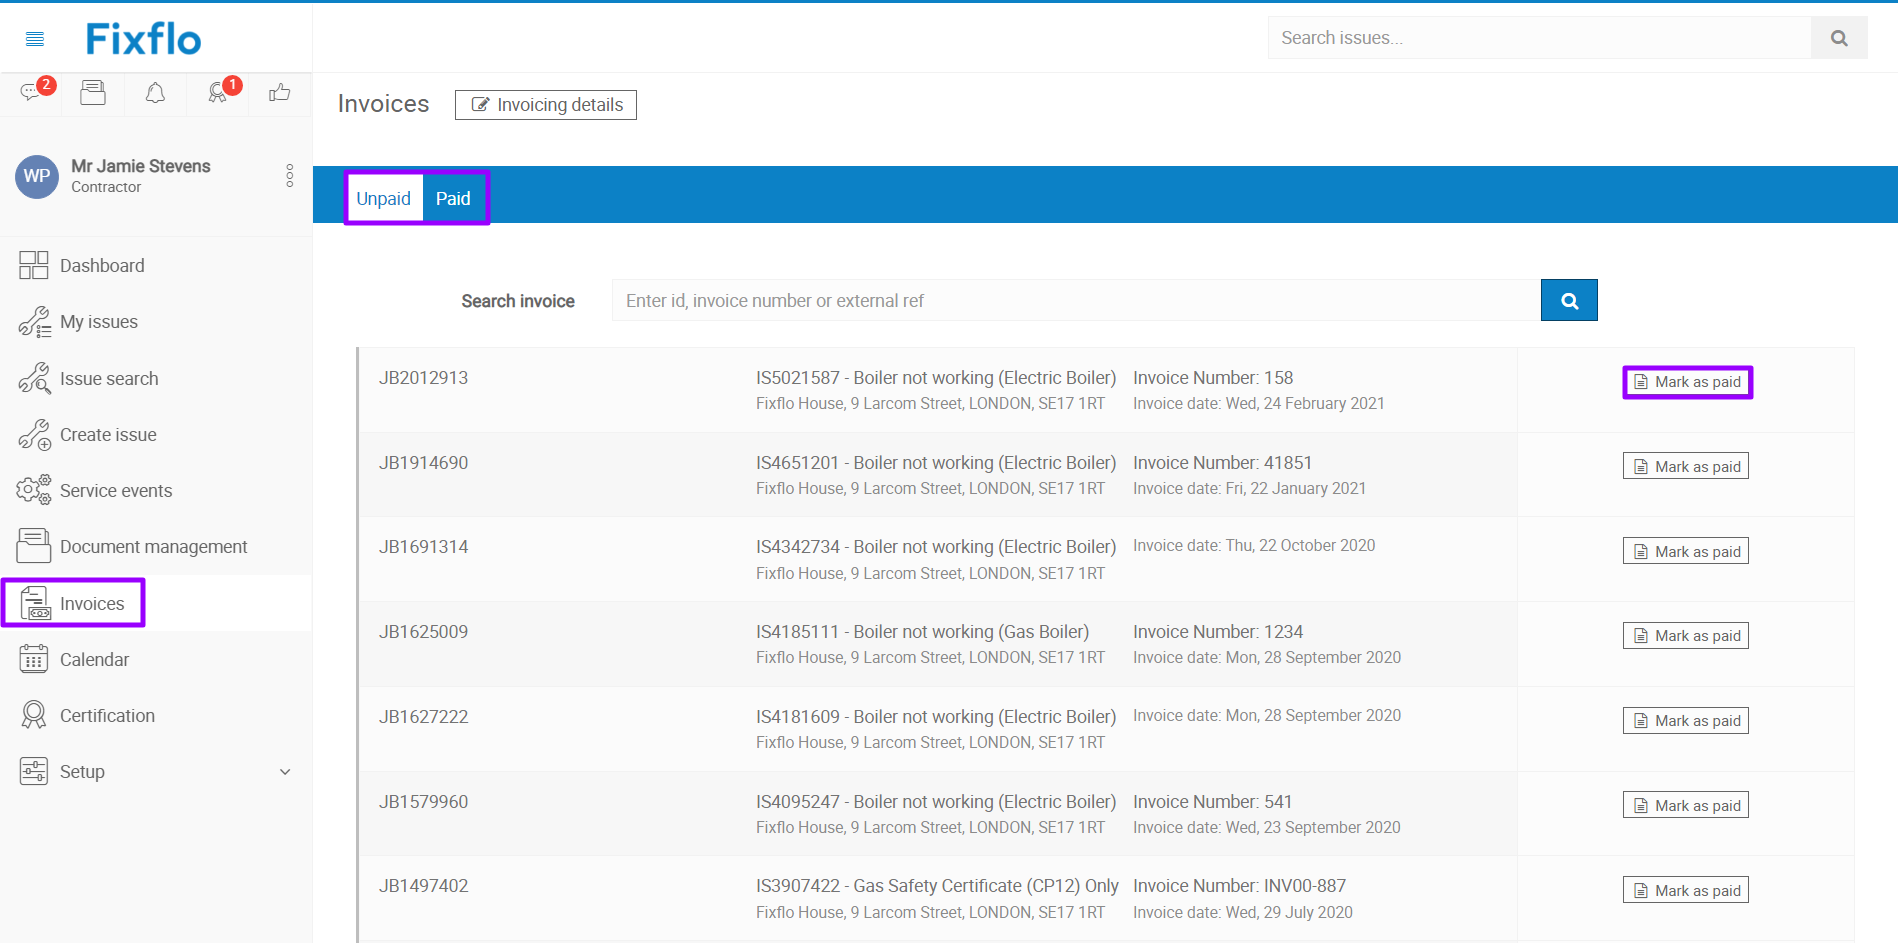Mark invoice INV00-887 as paid
This screenshot has width=1898, height=943.
(x=1685, y=889)
